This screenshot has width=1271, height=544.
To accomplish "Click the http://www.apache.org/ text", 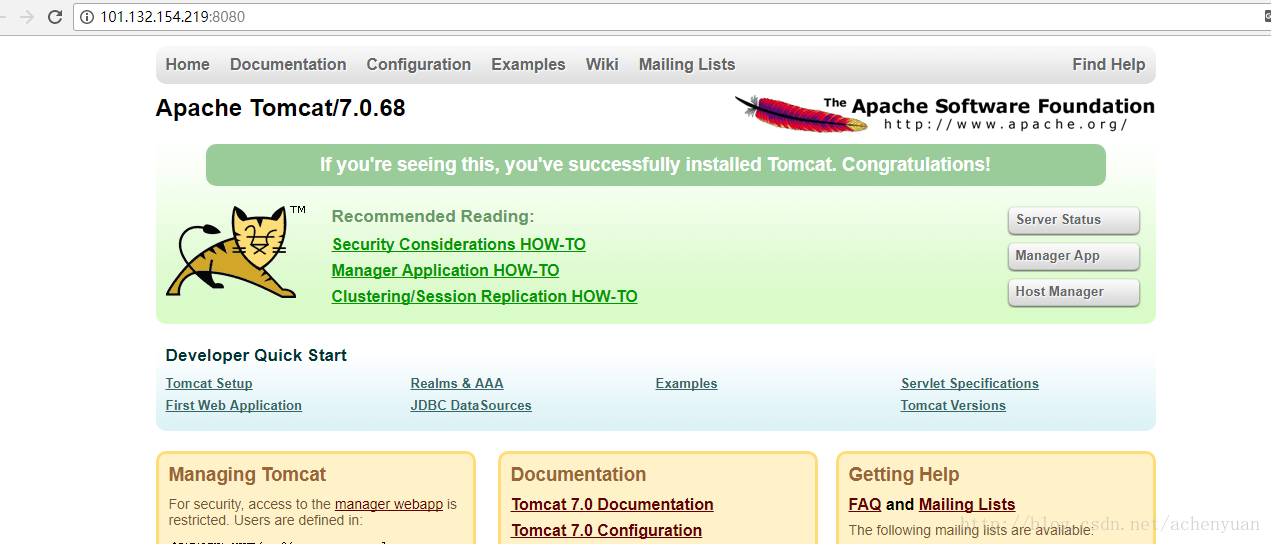I will point(1005,125).
